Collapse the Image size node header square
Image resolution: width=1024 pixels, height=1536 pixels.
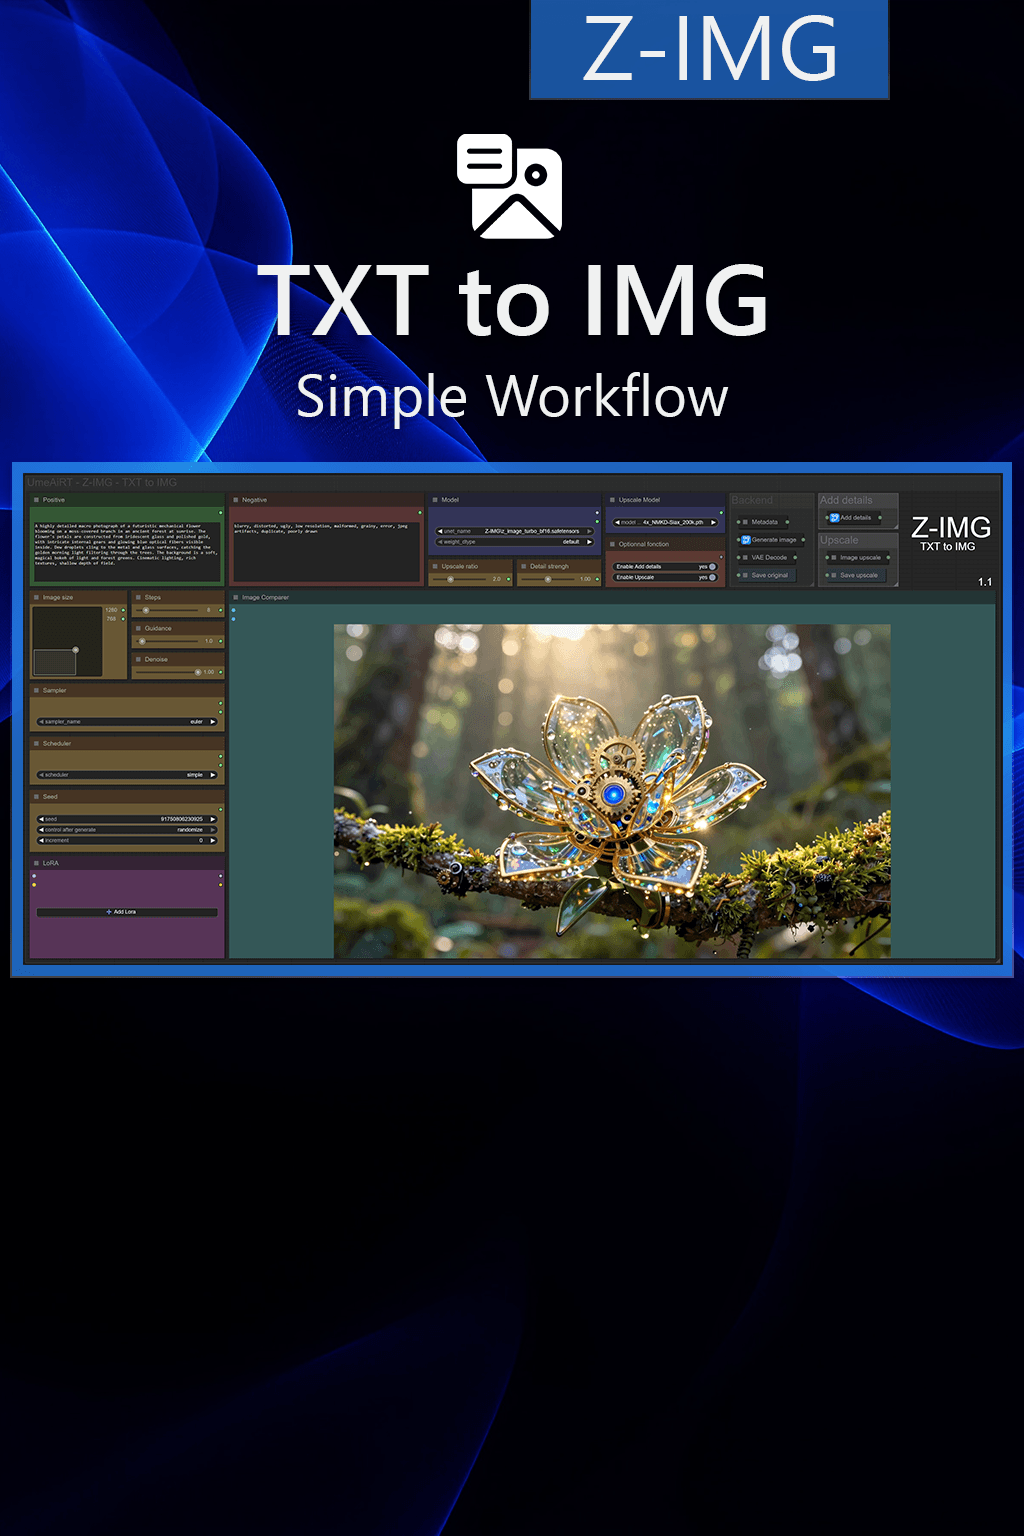pyautogui.click(x=37, y=597)
